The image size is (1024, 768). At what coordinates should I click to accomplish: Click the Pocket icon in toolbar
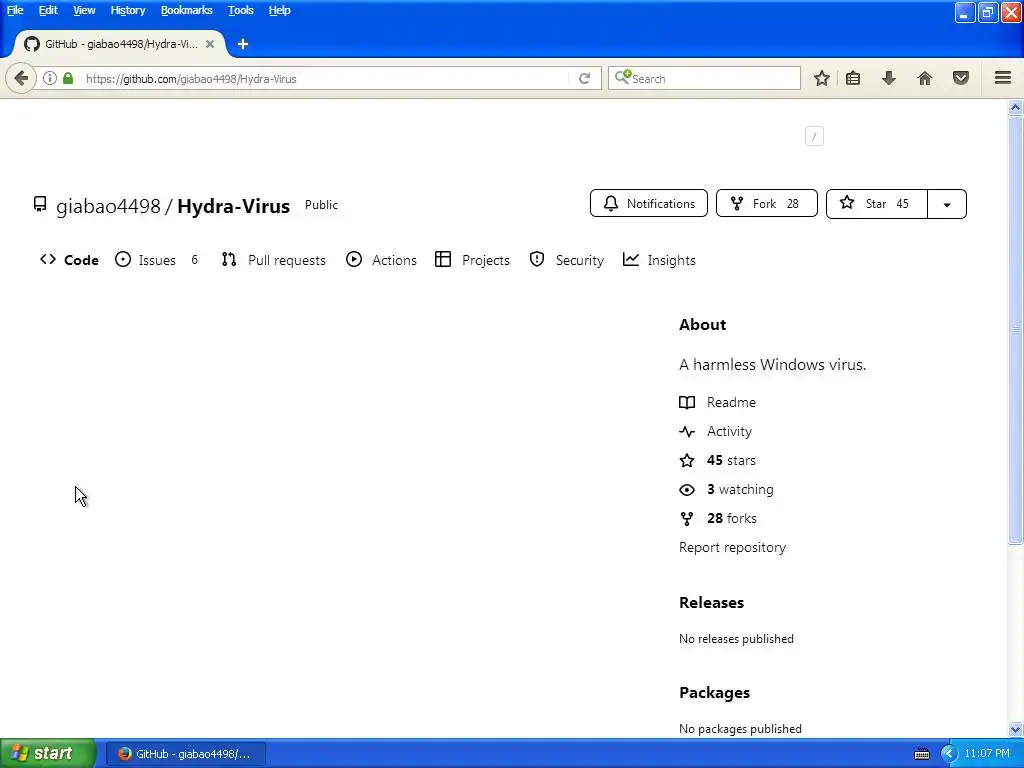click(961, 78)
